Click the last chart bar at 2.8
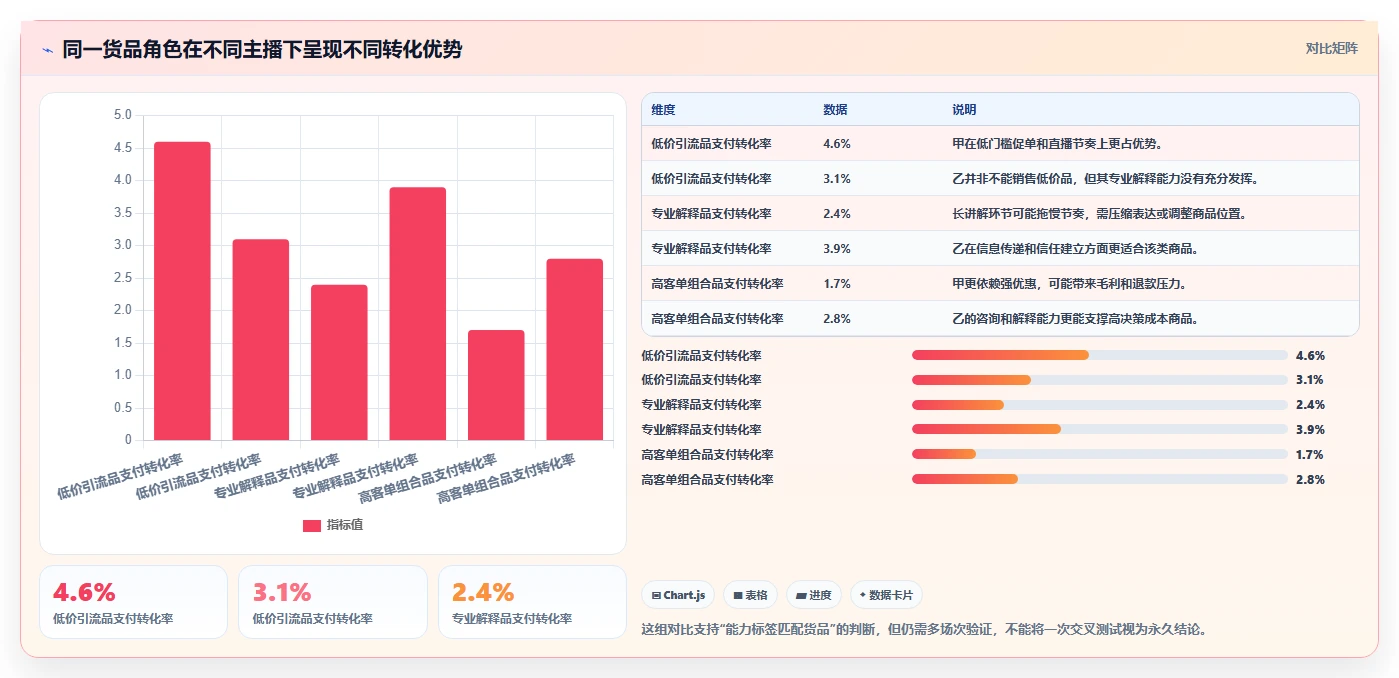Screen dimensions: 1399x678 pos(575,349)
